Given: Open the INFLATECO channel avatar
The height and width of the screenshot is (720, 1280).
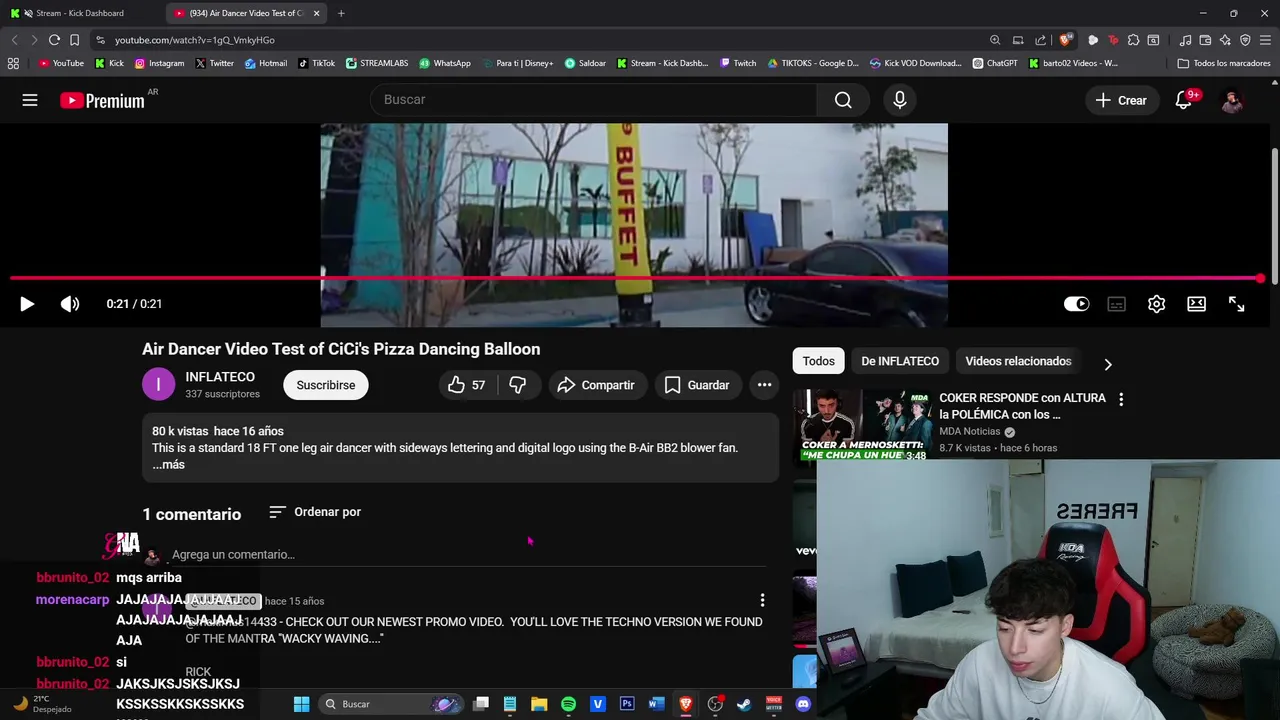Looking at the screenshot, I should tap(158, 385).
